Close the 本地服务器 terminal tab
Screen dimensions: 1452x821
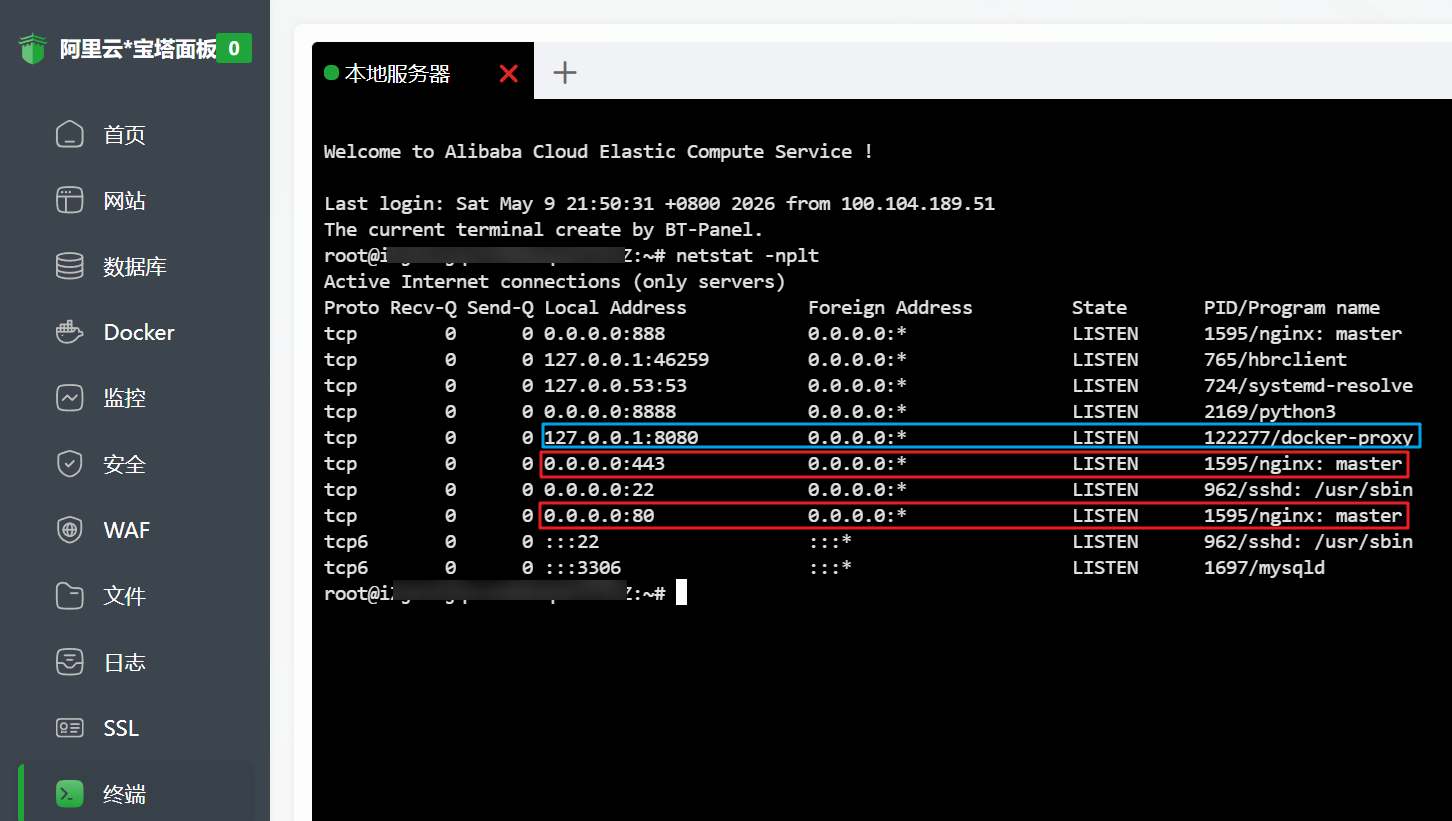coord(508,73)
